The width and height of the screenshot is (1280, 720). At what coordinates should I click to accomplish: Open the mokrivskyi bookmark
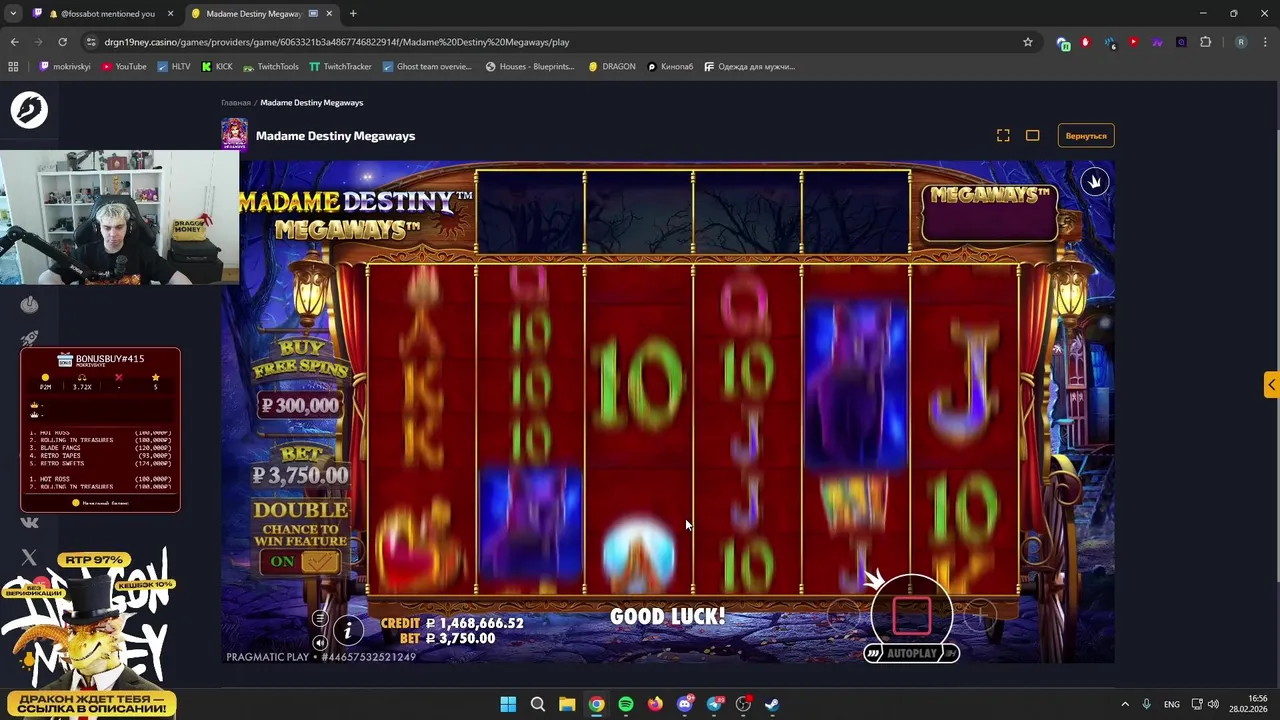(x=64, y=67)
